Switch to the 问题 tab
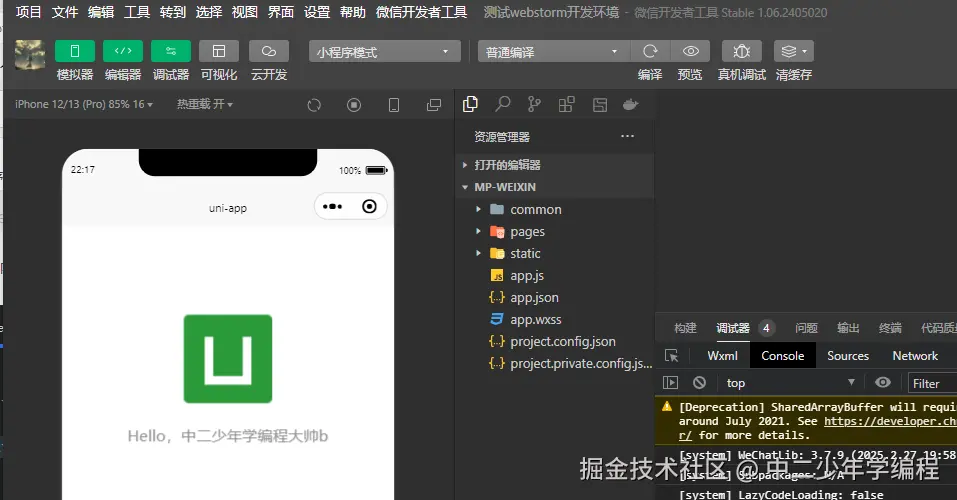This screenshot has width=957, height=500. tap(806, 328)
